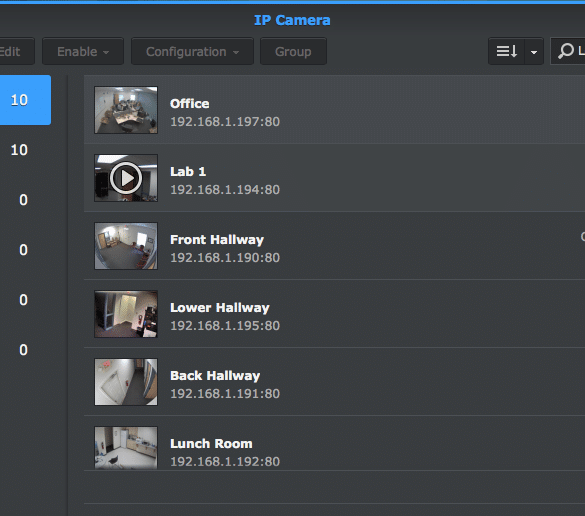
Task: Select the Front Hallway camera name
Action: (x=217, y=240)
